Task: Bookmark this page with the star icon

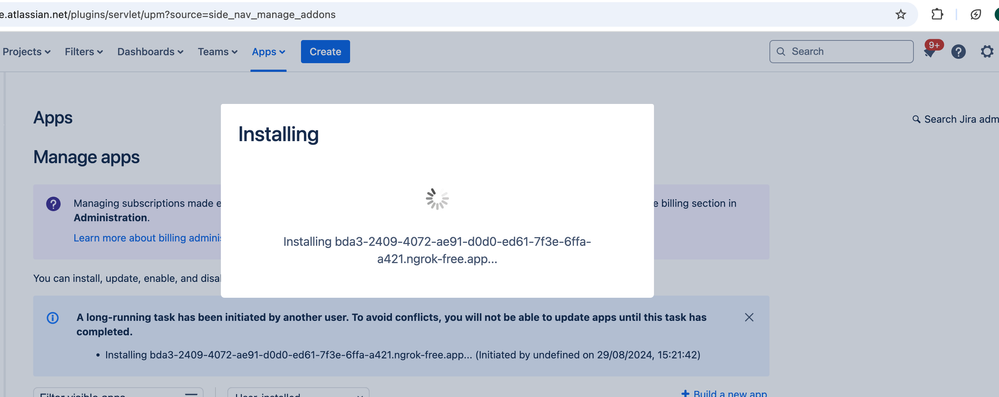Action: tap(900, 14)
